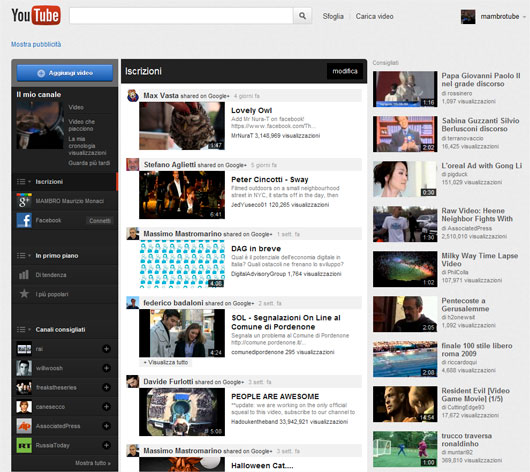
Task: Click the star icon for I più popolari
Action: click(x=24, y=294)
